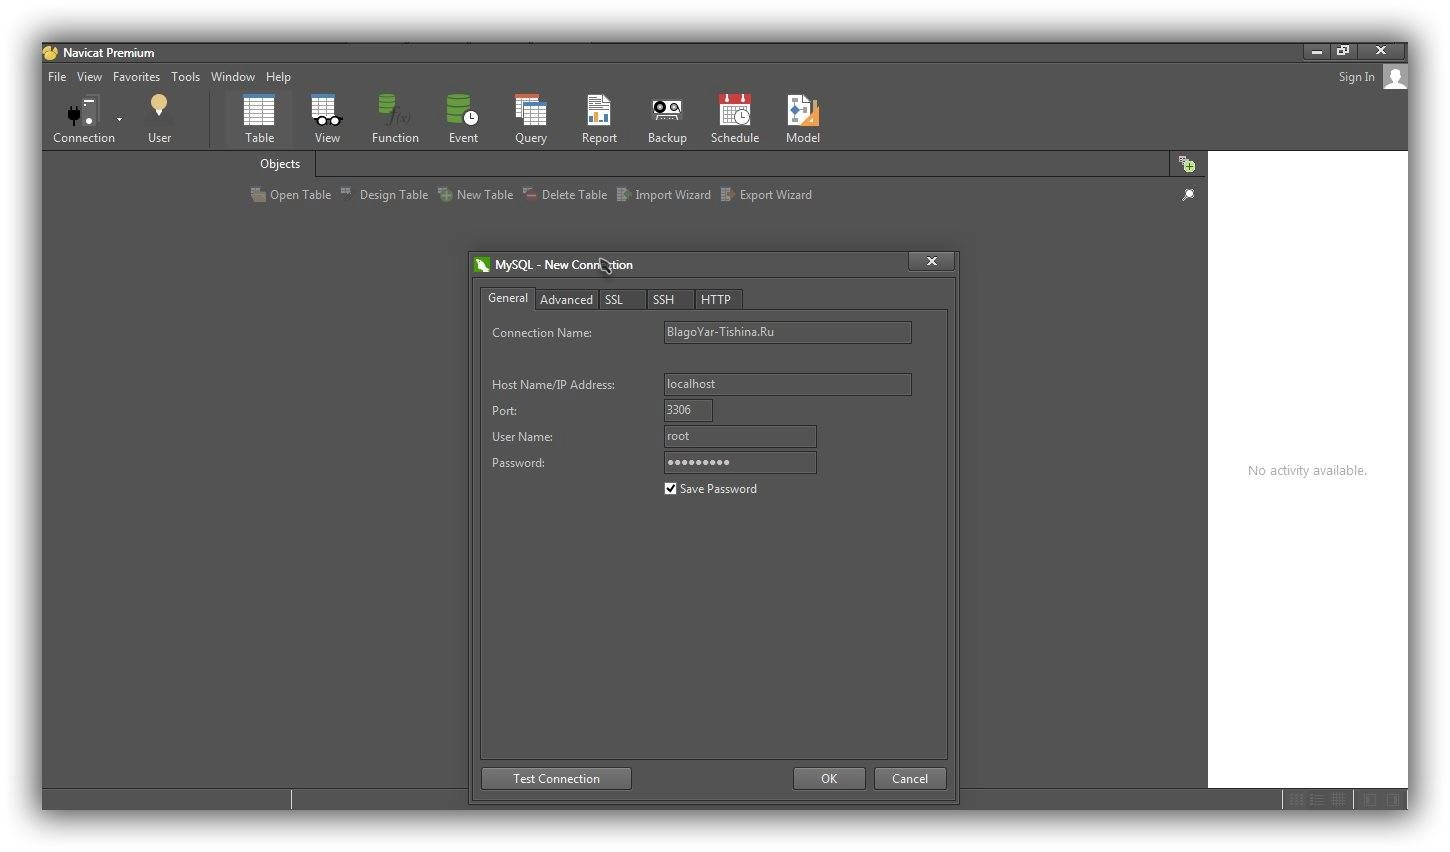Click the Cancel button

pyautogui.click(x=910, y=779)
